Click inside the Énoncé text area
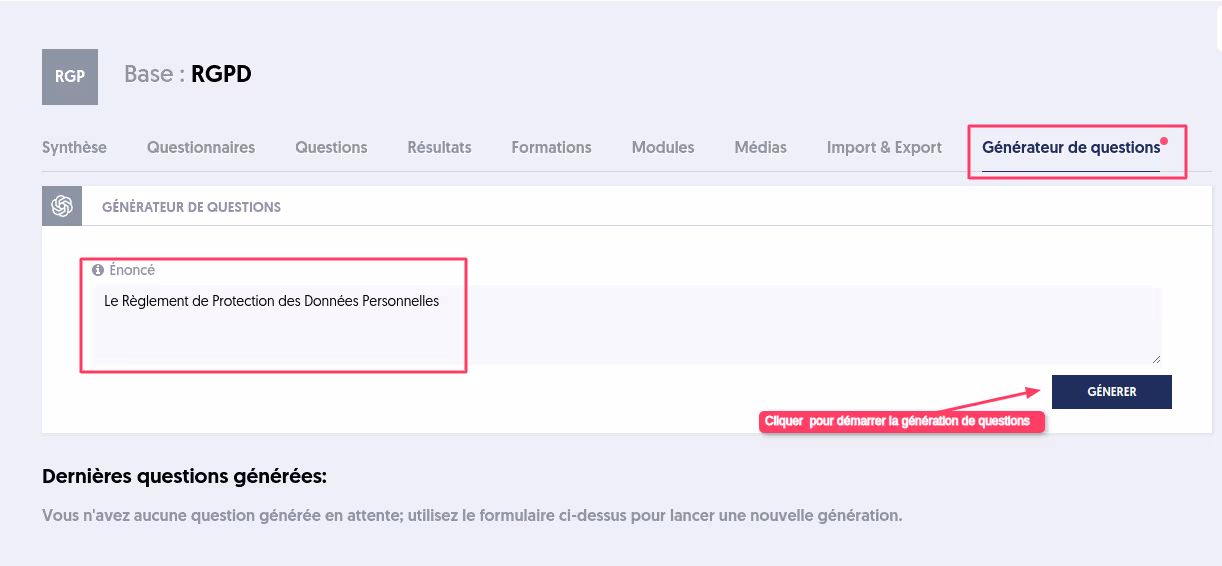The image size is (1222, 566). click(626, 325)
